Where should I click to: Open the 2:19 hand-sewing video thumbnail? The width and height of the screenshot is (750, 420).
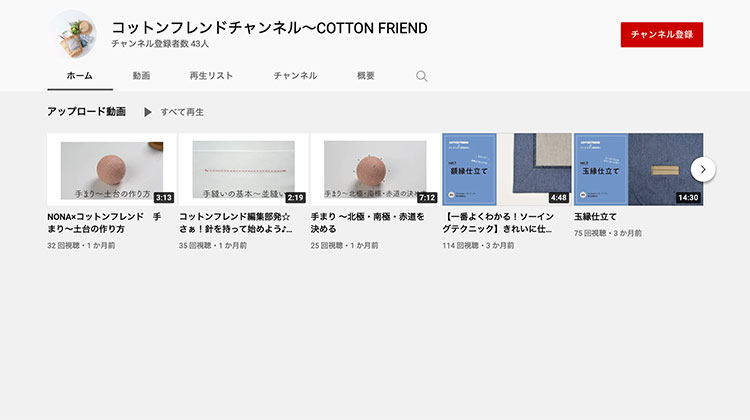tap(243, 169)
